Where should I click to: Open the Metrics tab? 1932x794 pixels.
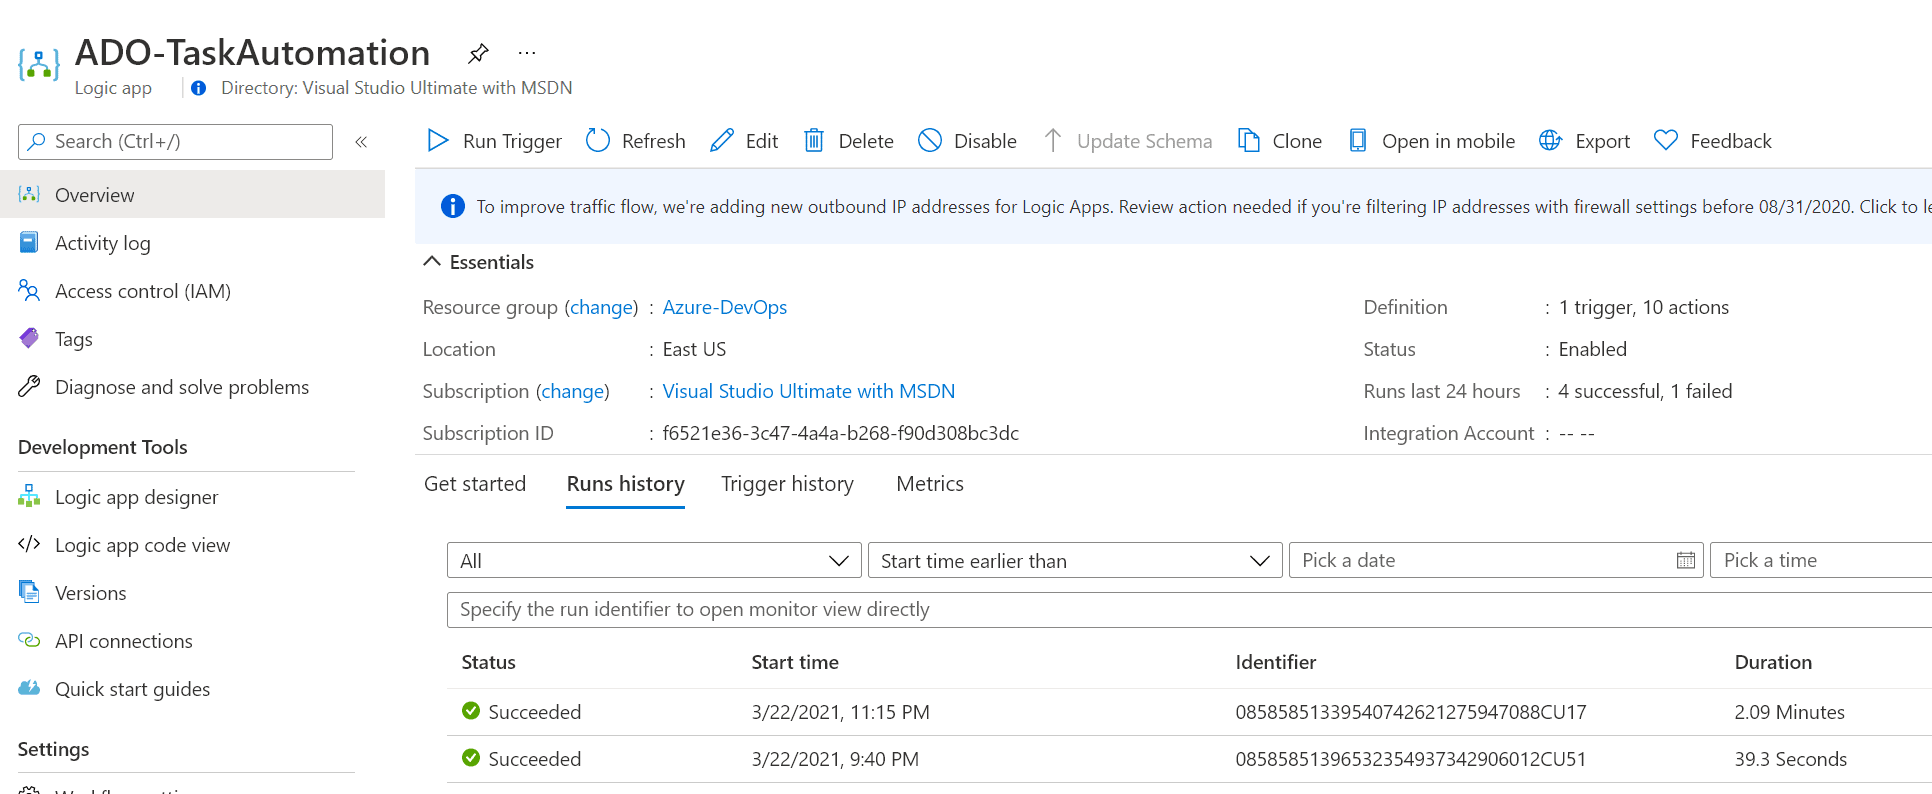coord(930,484)
